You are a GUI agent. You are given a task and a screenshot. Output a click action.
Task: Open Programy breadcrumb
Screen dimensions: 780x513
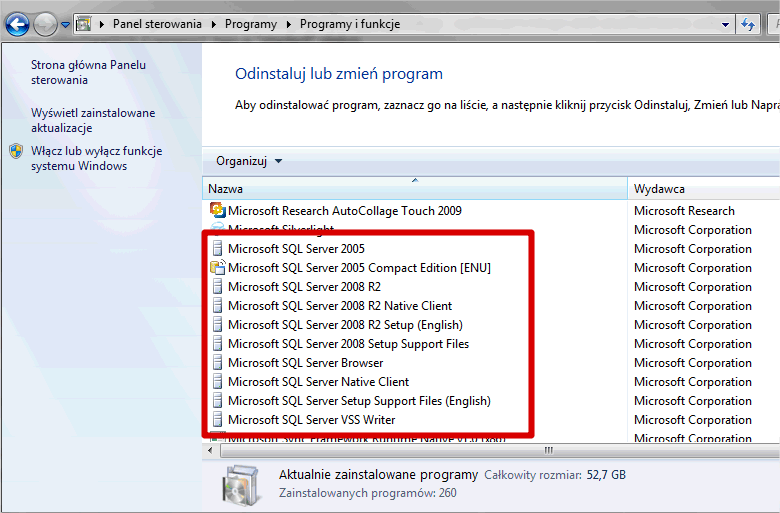[x=251, y=24]
